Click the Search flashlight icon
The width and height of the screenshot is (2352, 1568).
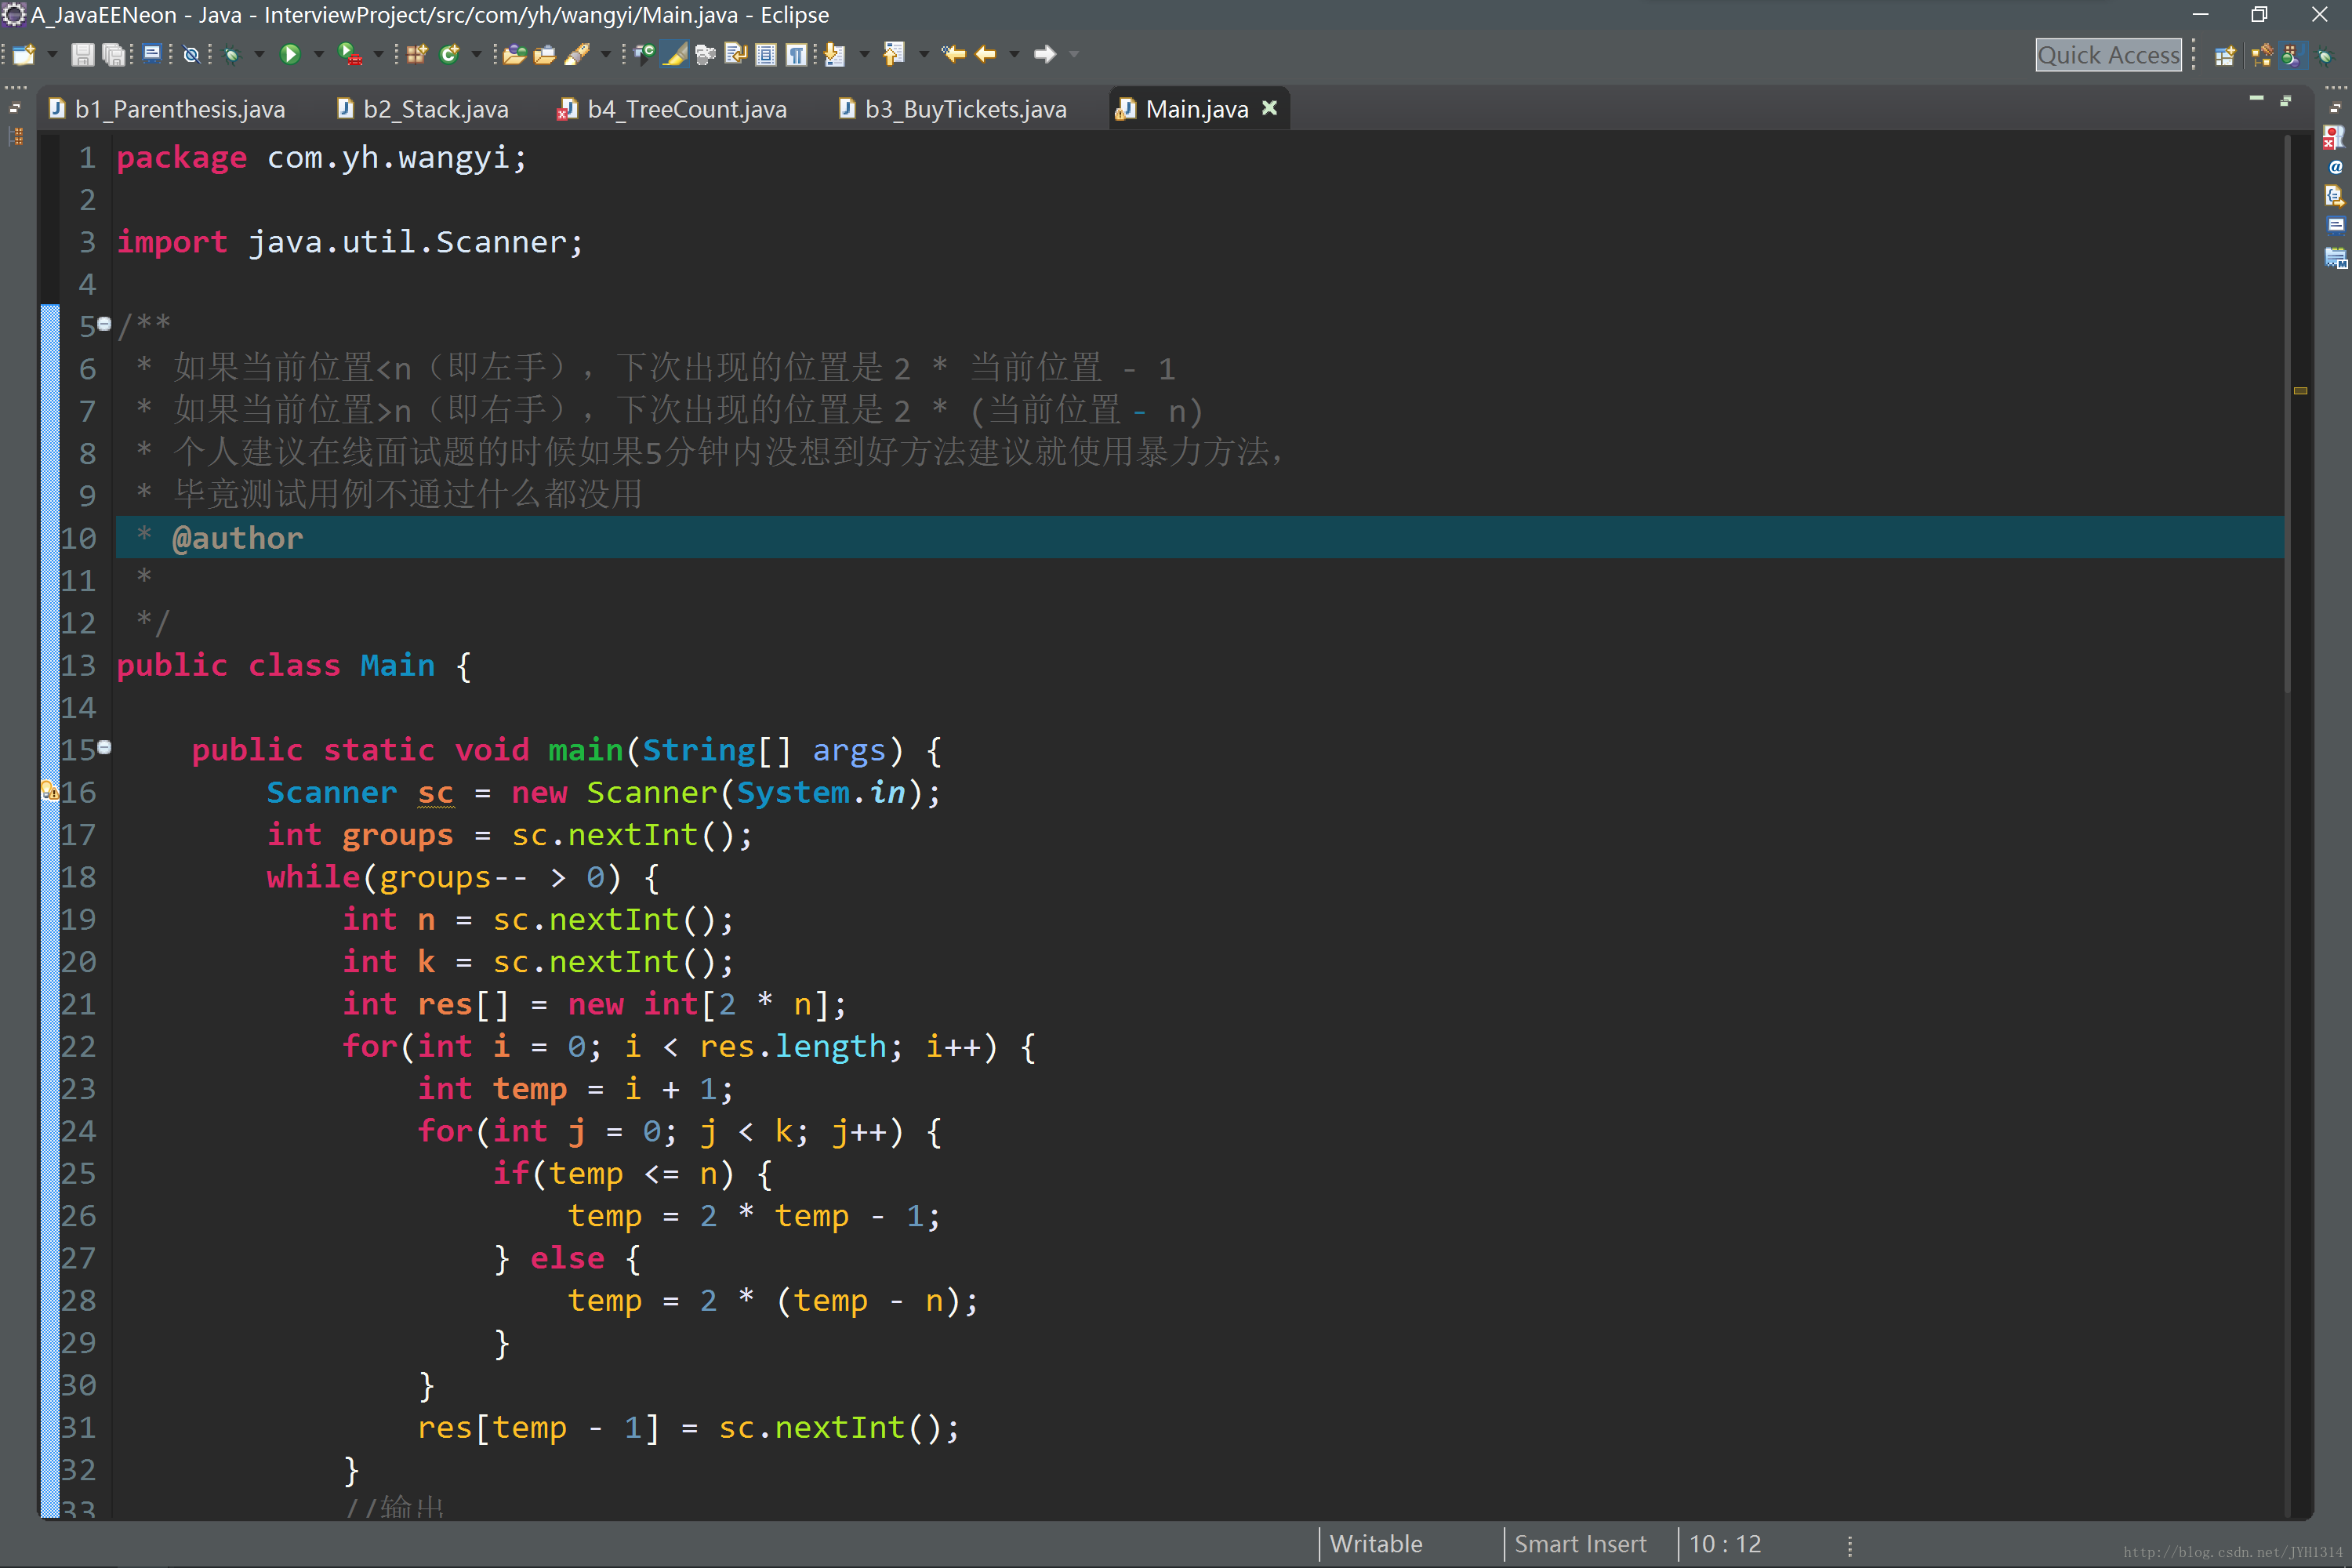click(577, 54)
